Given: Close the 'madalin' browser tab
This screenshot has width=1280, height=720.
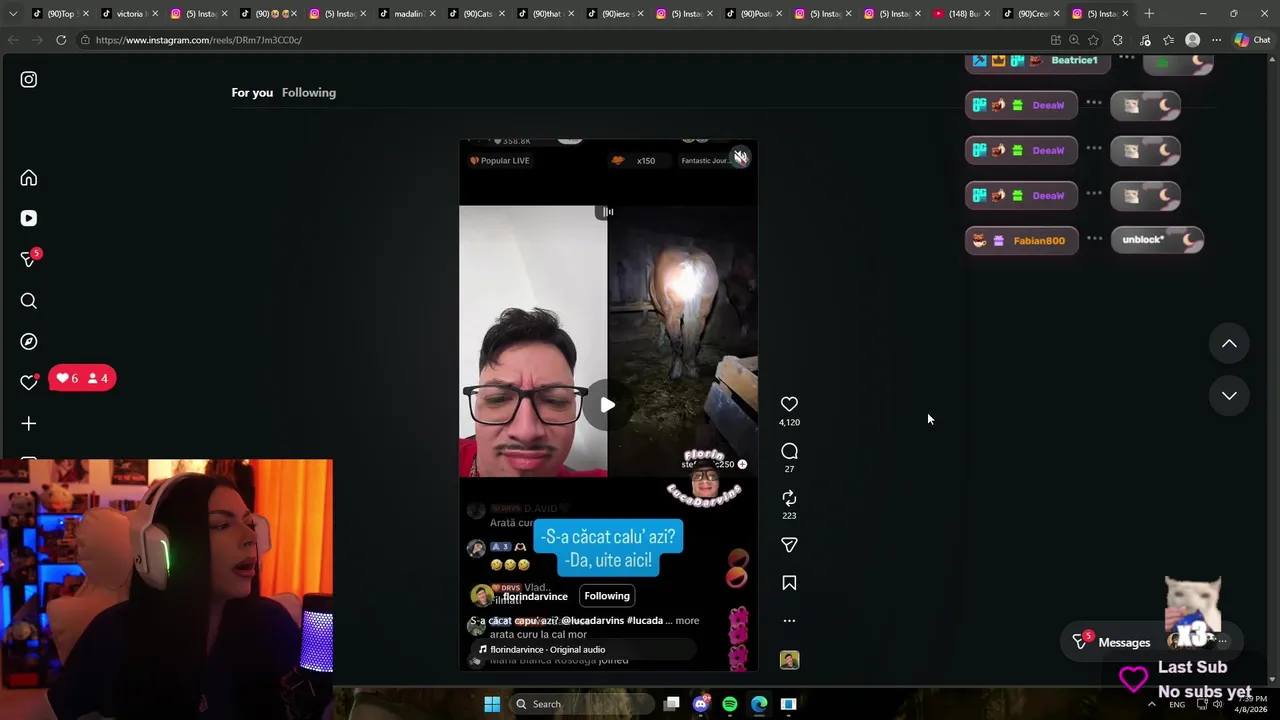Looking at the screenshot, I should pos(433,14).
